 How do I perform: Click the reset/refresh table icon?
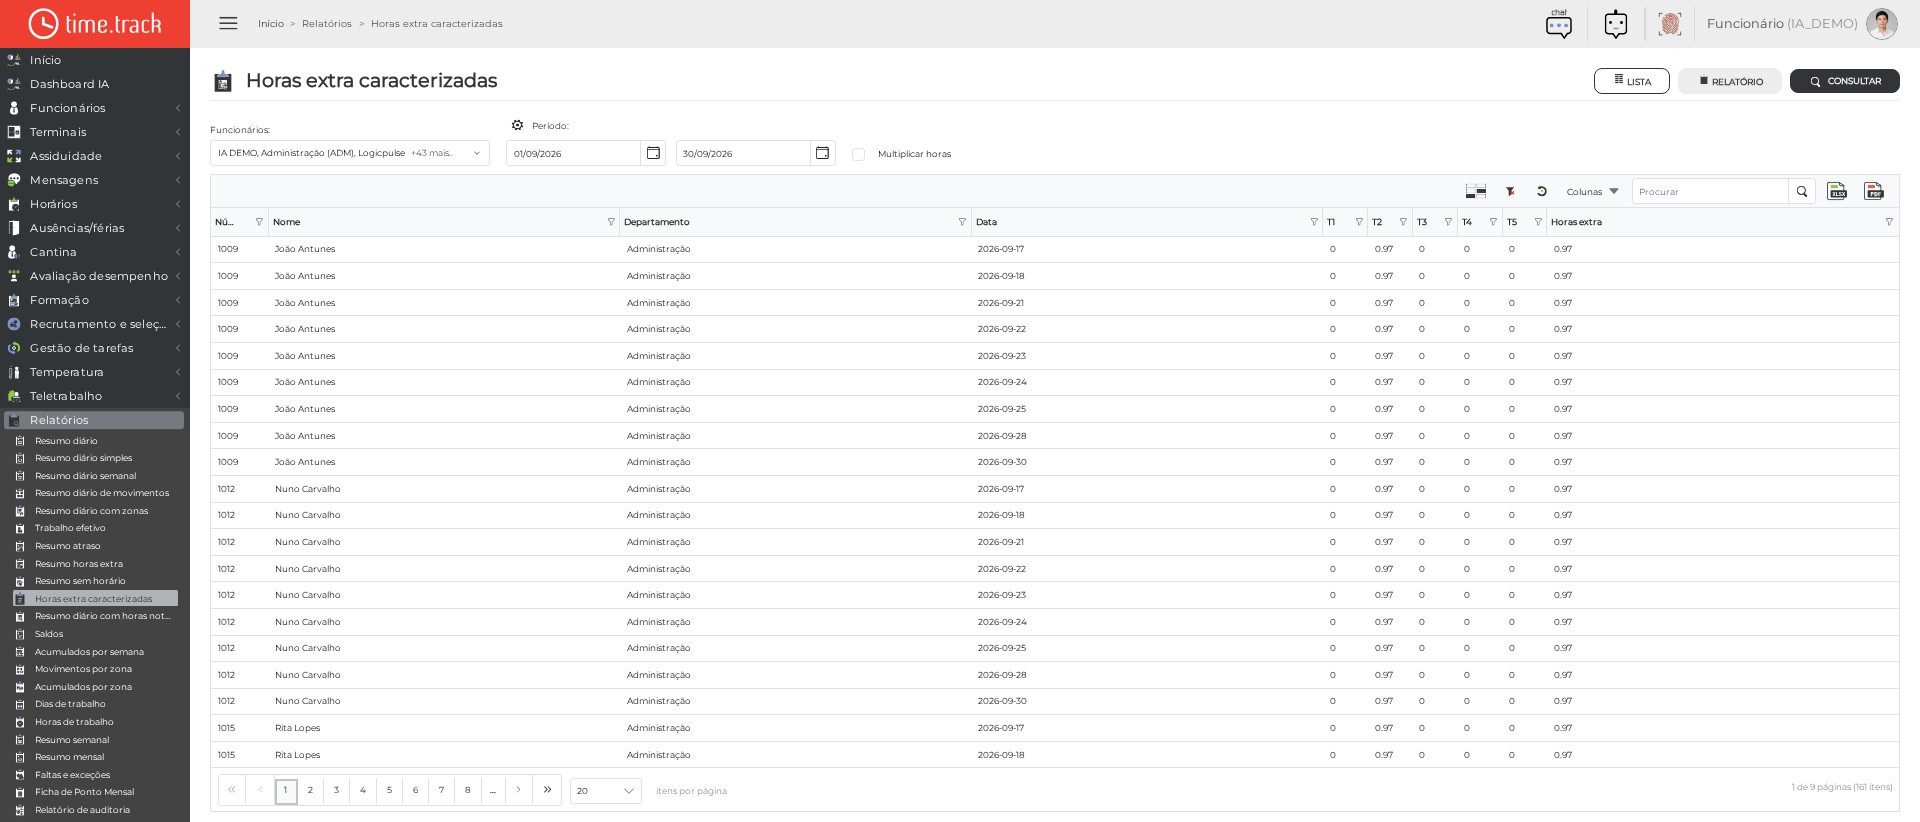(1542, 191)
